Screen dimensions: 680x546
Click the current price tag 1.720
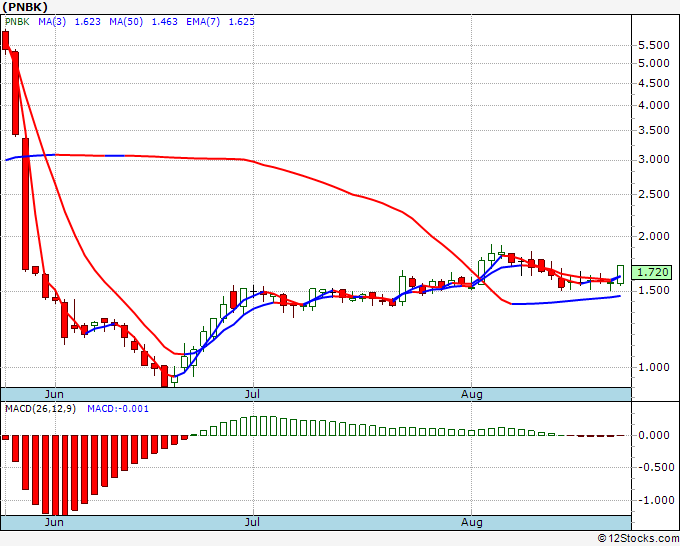652,272
